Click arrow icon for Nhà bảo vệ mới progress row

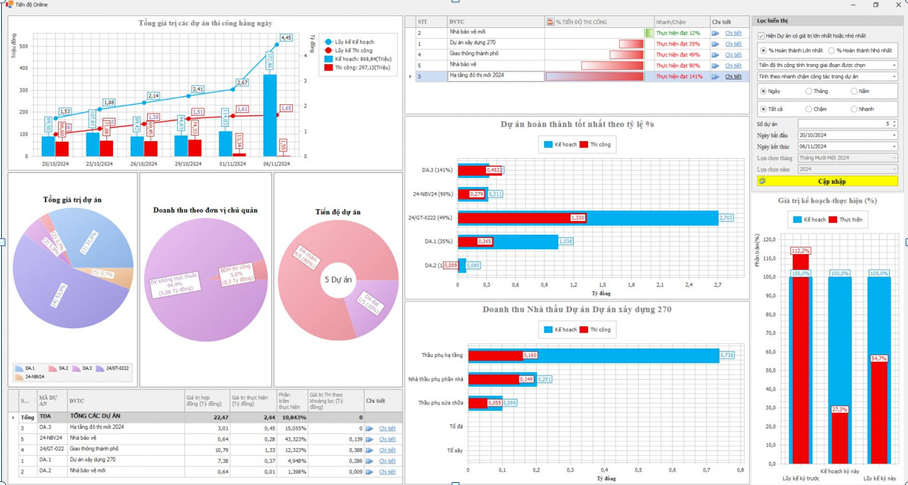[x=715, y=33]
